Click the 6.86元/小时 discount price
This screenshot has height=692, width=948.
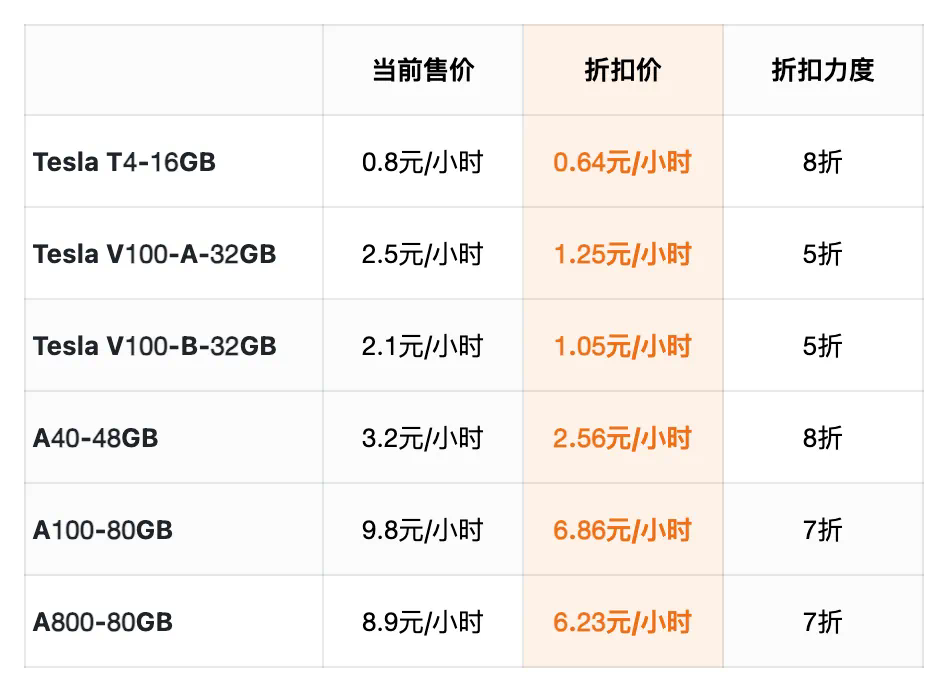point(622,530)
